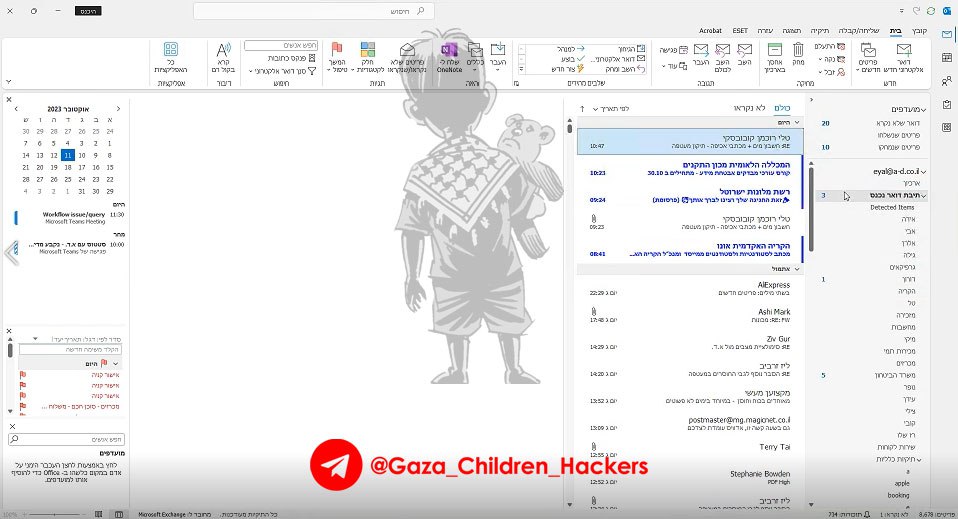This screenshot has width=958, height=519.
Task: Select the All (כולם) message filter
Action: (784, 107)
